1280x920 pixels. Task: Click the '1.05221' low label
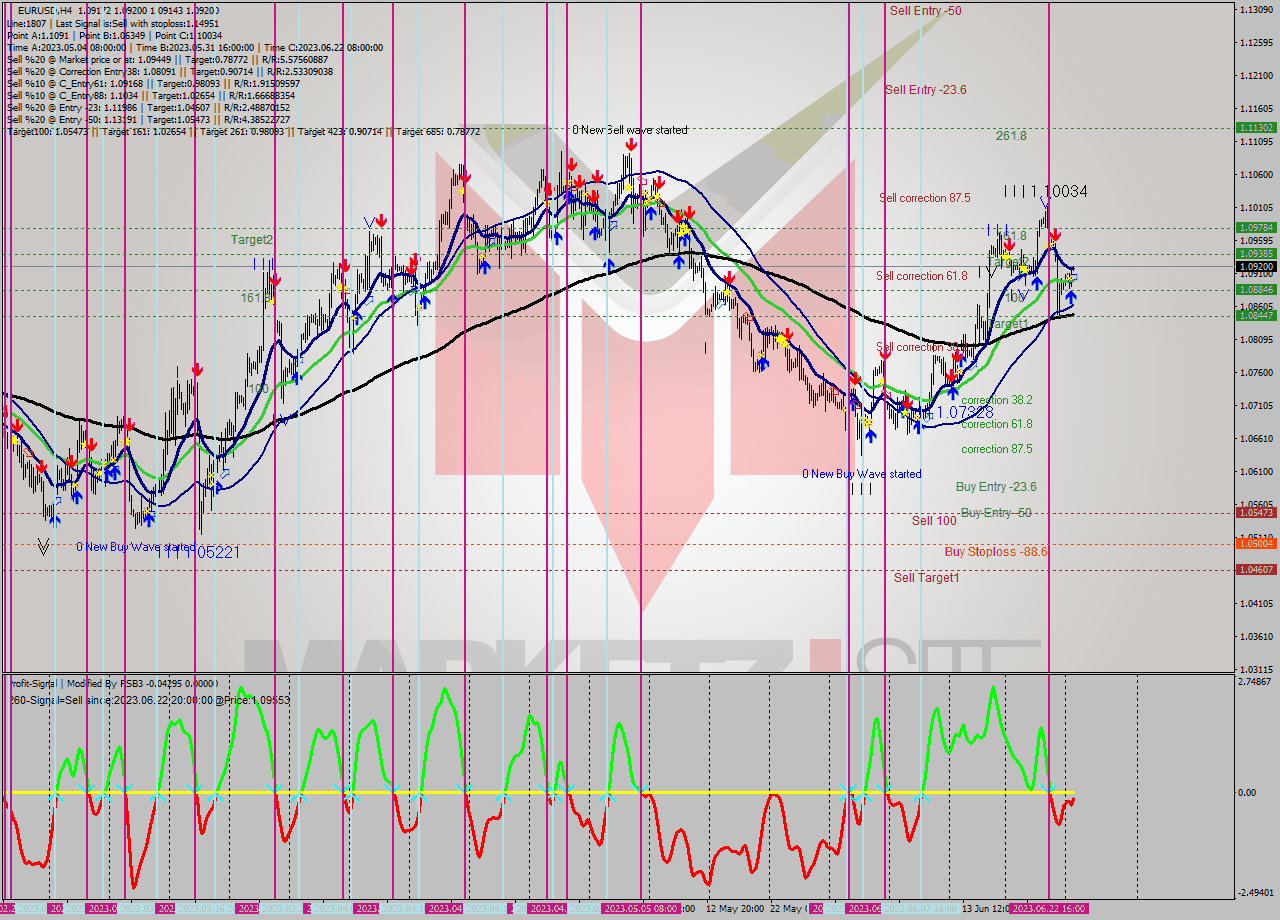[x=211, y=552]
